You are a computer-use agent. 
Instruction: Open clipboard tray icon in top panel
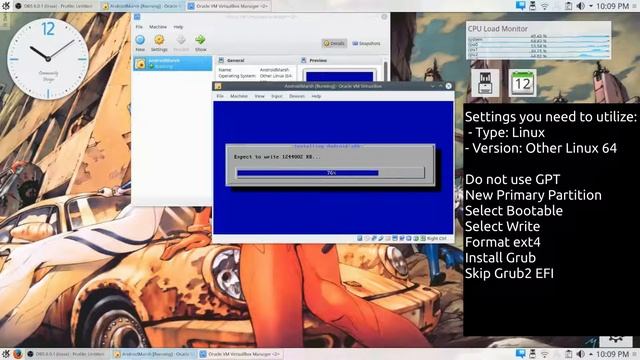(568, 6)
